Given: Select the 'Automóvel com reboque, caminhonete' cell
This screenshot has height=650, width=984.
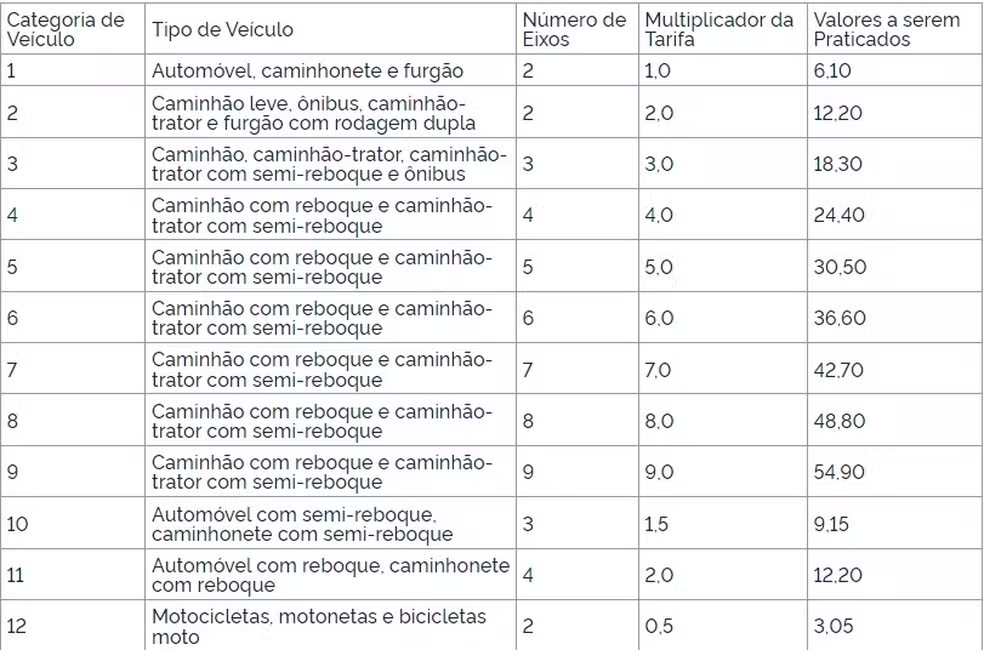Looking at the screenshot, I should pyautogui.click(x=331, y=575).
